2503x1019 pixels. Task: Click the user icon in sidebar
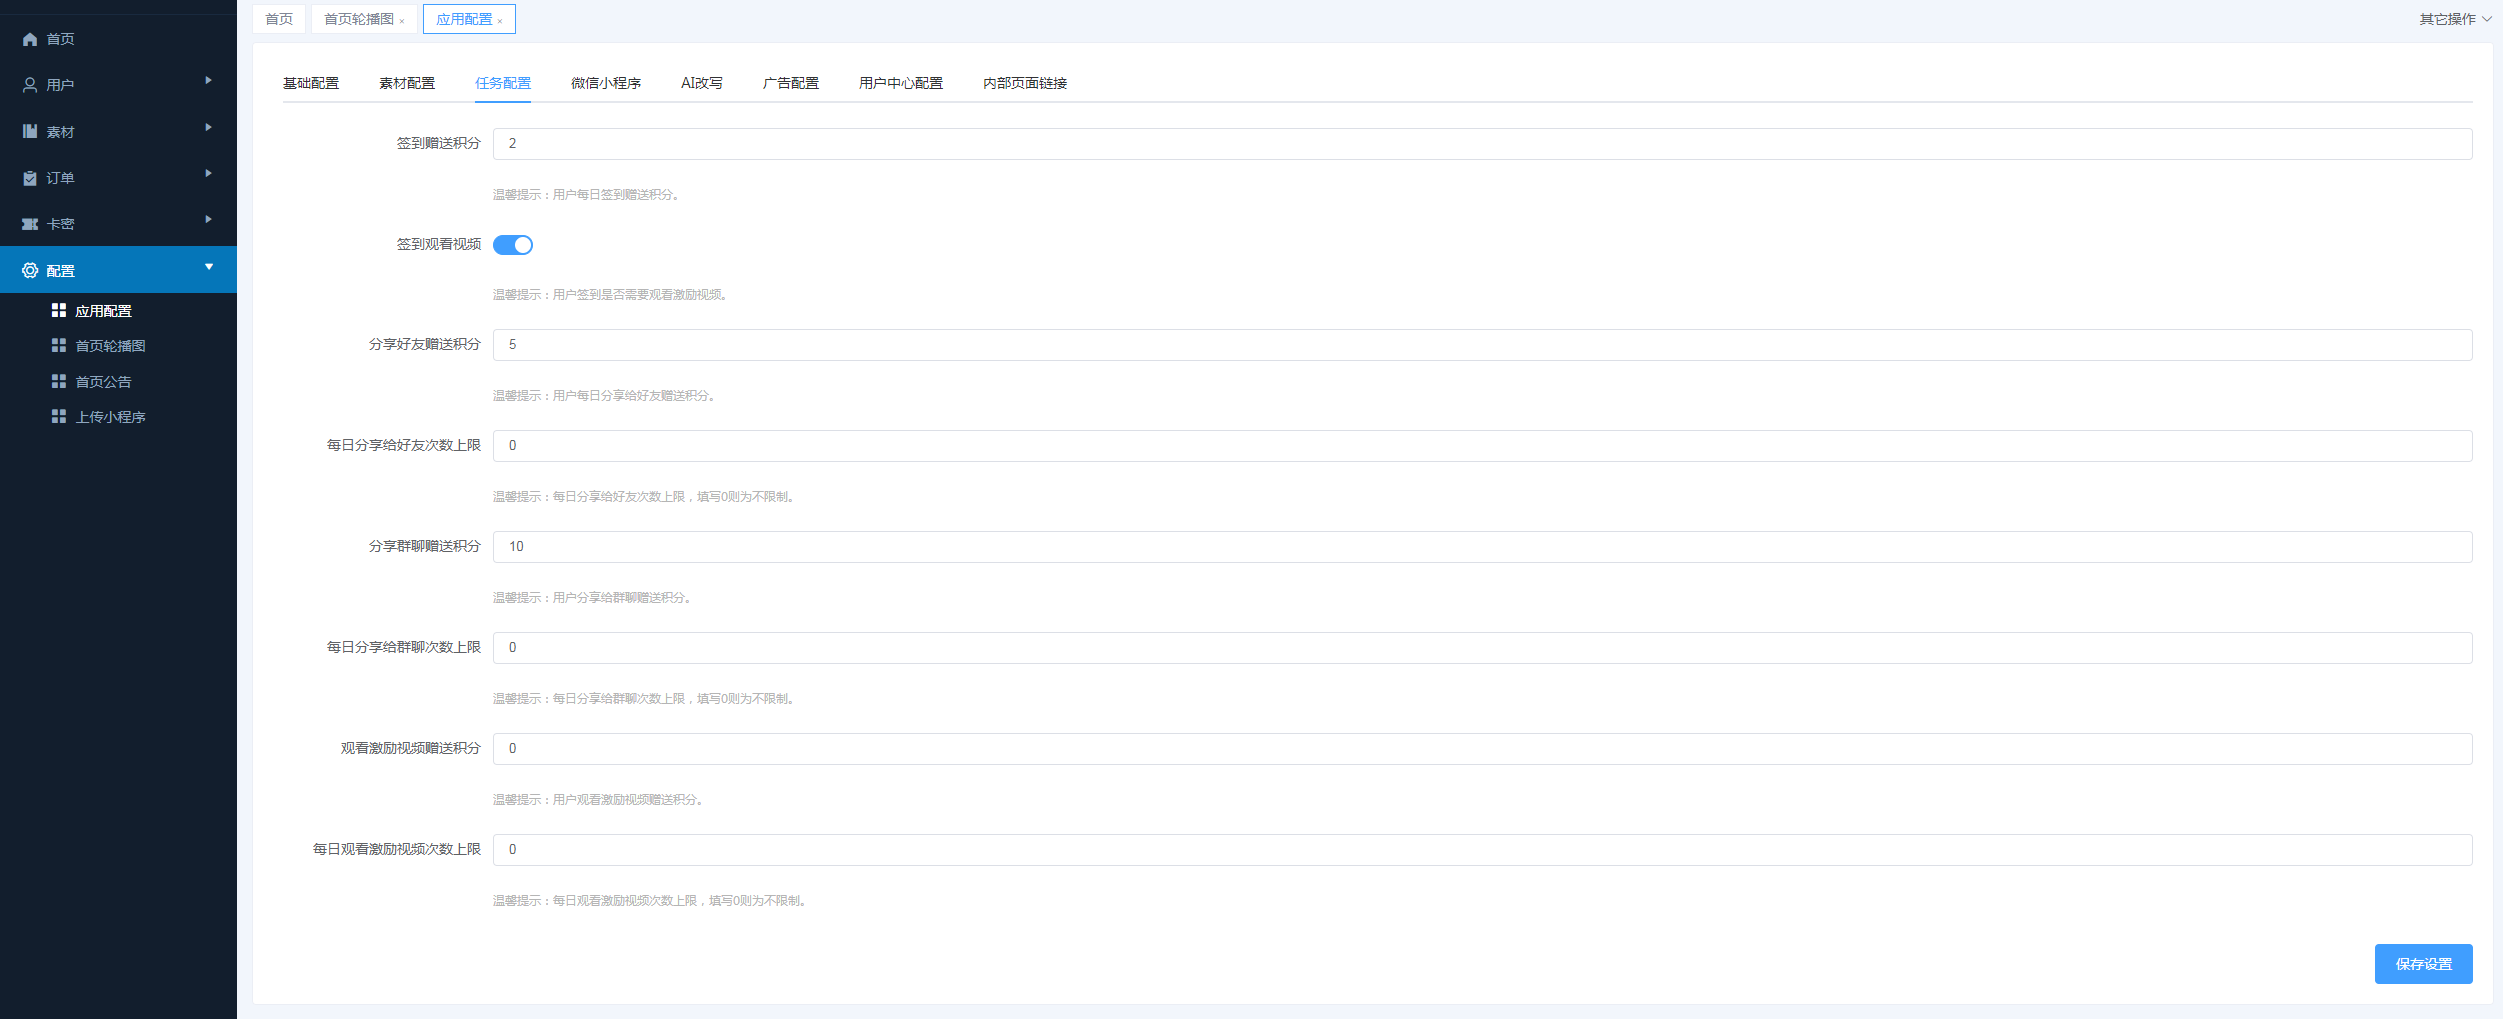[30, 85]
